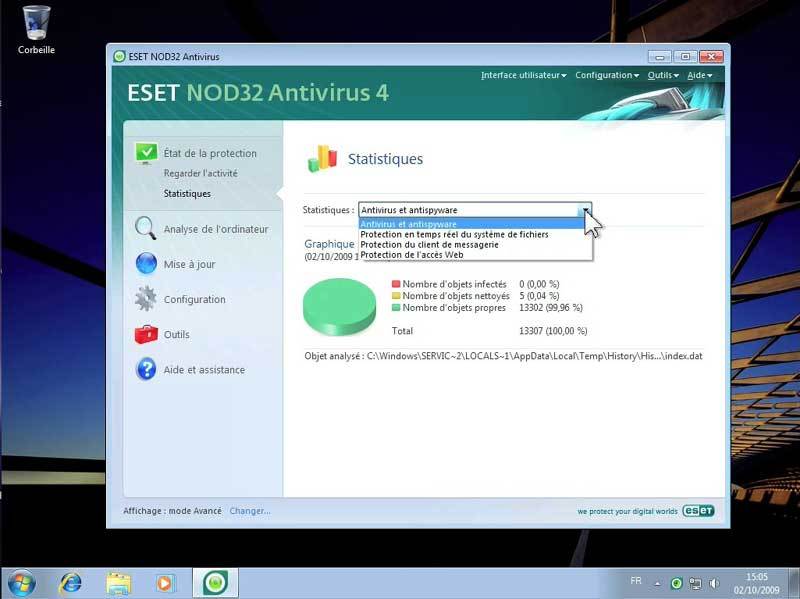This screenshot has width=800, height=599.
Task: Open the Configuration menu in header
Action: pyautogui.click(x=607, y=76)
